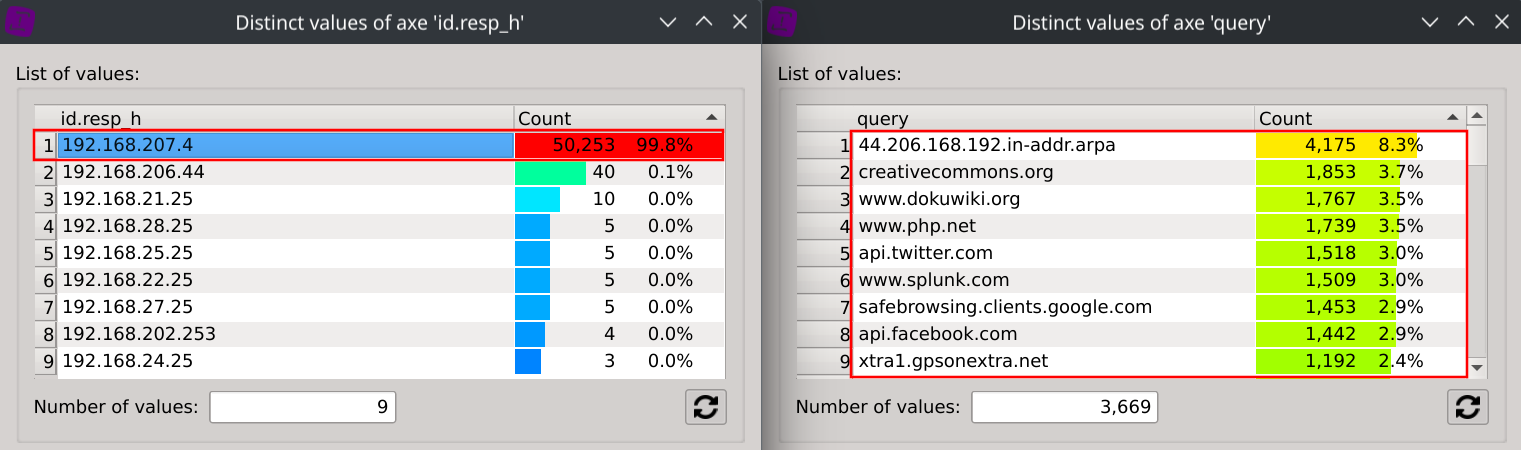Click app icon in query window title bar

783,21
